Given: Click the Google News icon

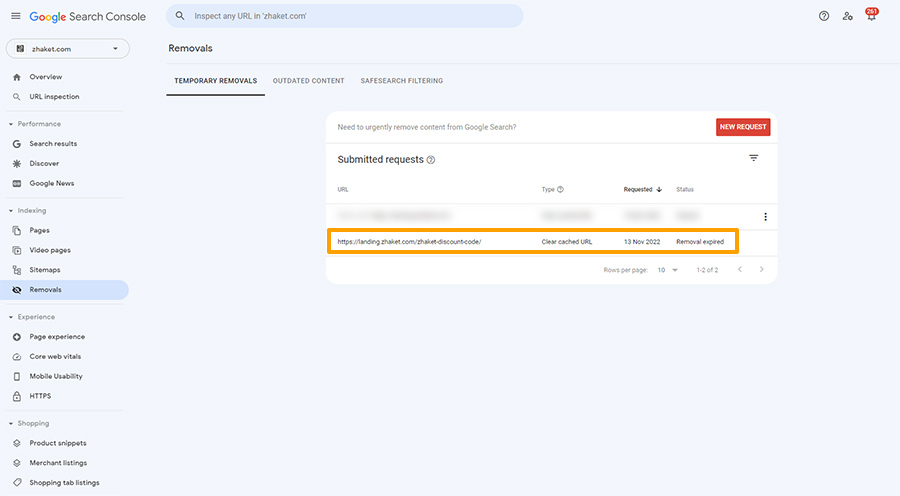Looking at the screenshot, I should click(17, 184).
